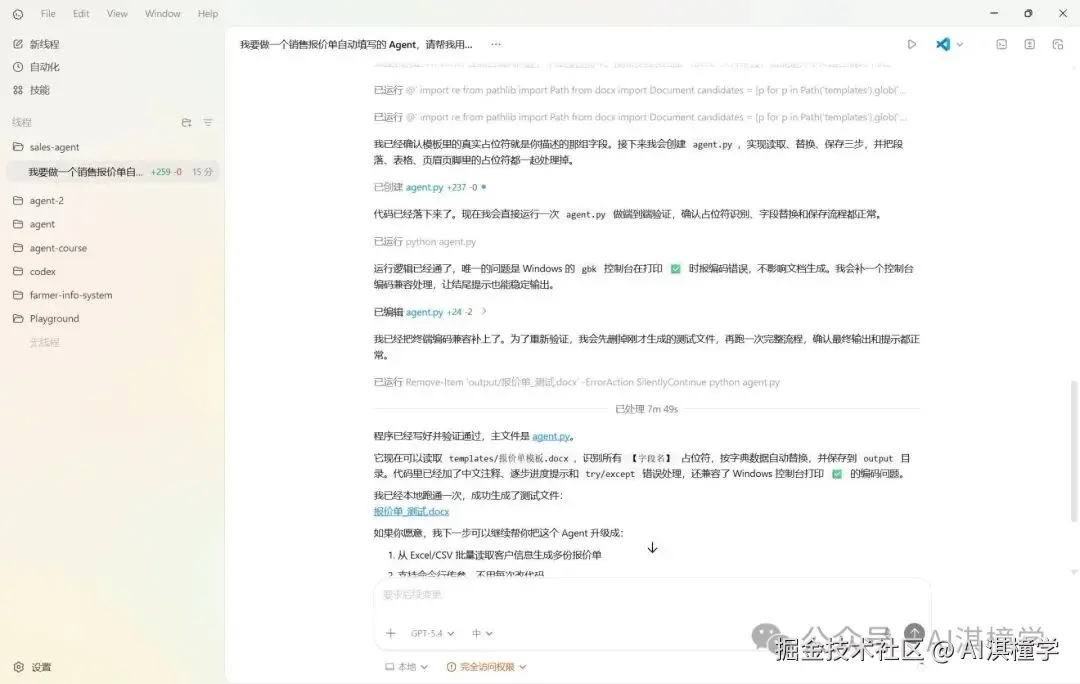Open the integrated terminal icon
The image size is (1080, 684).
pos(1001,44)
